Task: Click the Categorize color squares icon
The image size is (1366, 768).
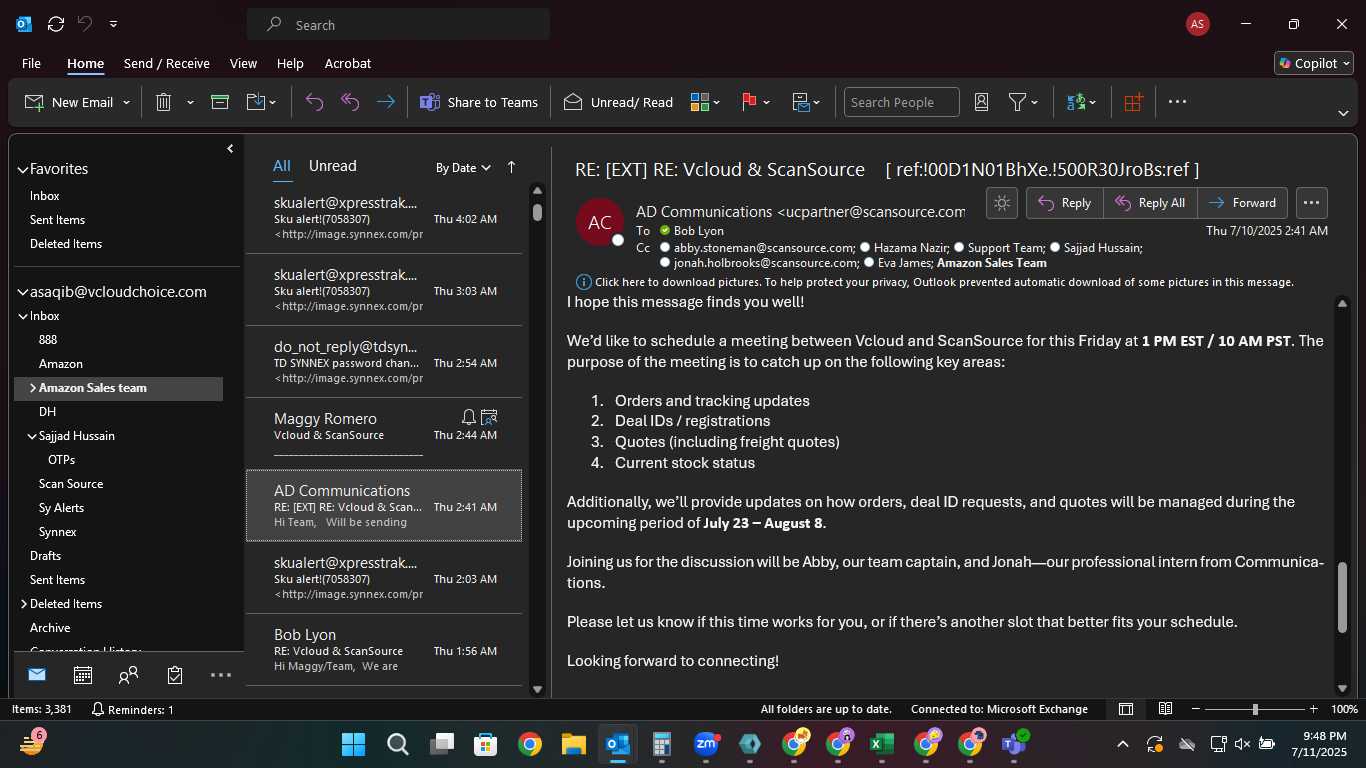Action: [699, 102]
